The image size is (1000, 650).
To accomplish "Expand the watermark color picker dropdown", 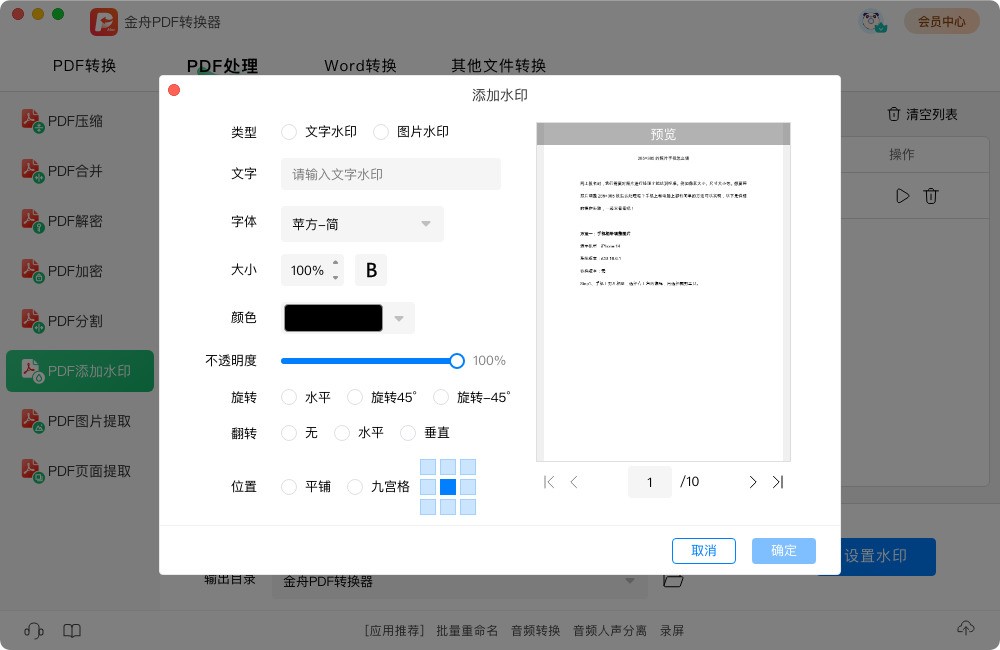I will click(399, 317).
